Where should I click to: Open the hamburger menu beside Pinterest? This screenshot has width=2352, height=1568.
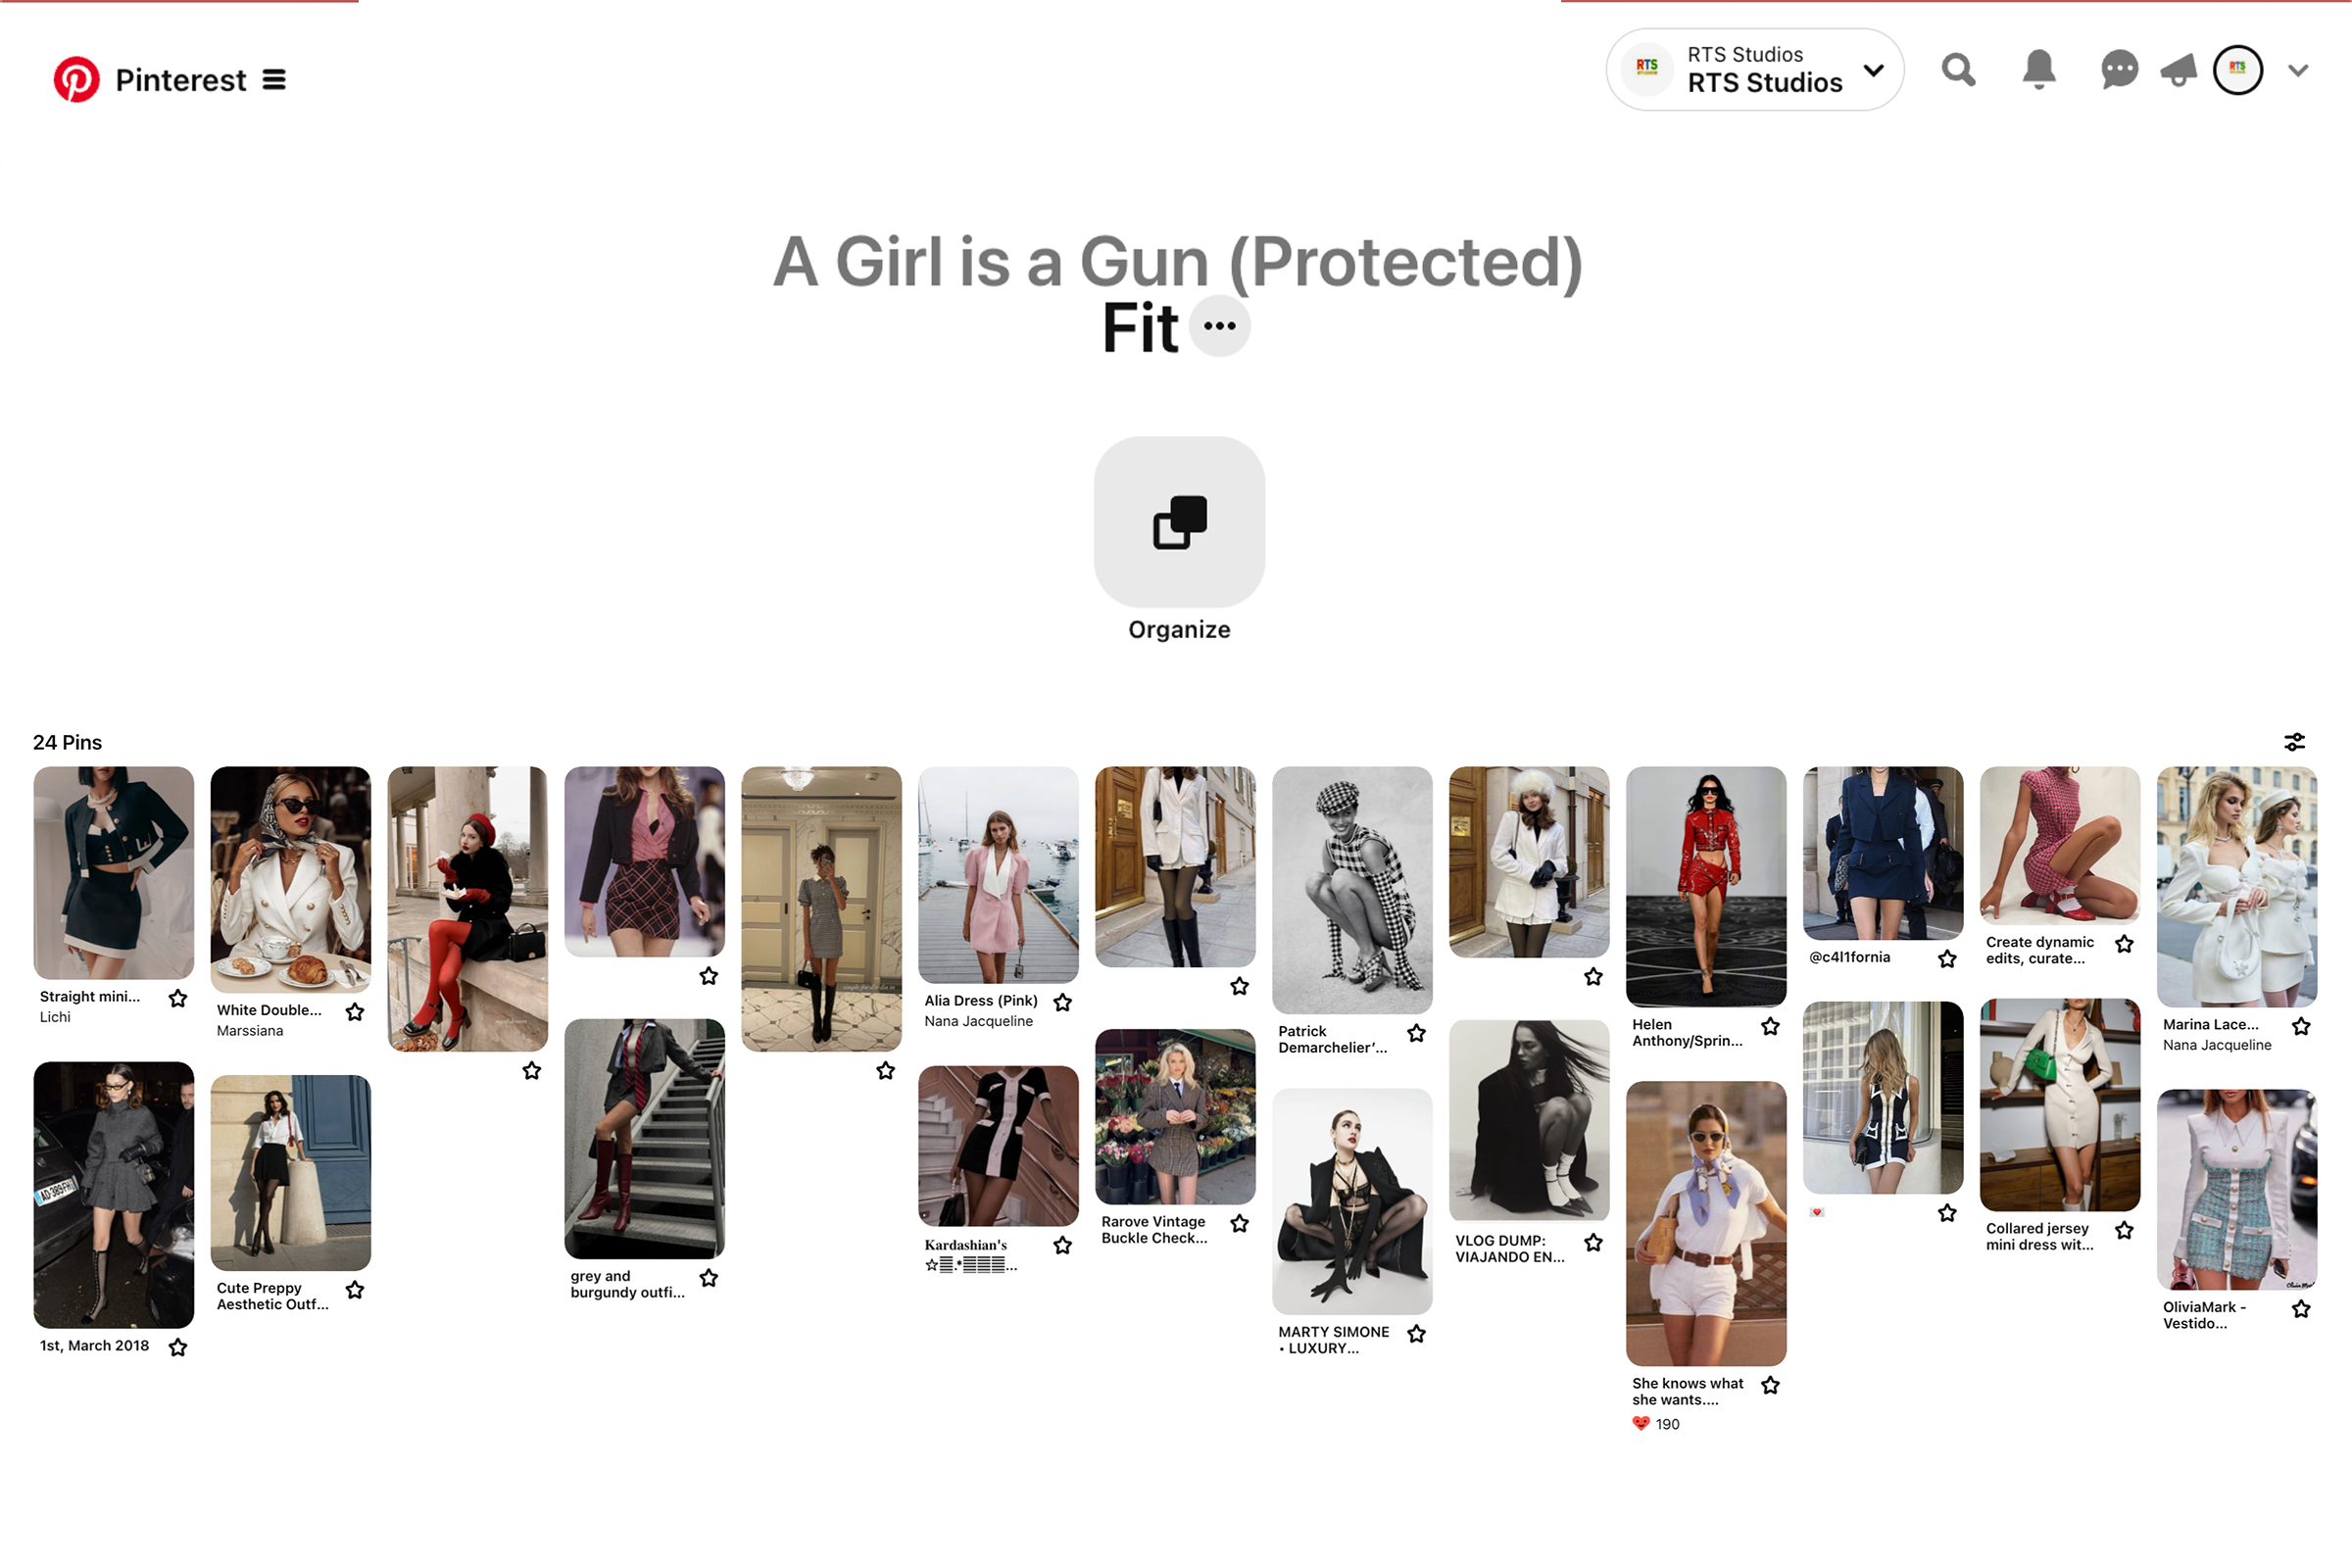274,79
